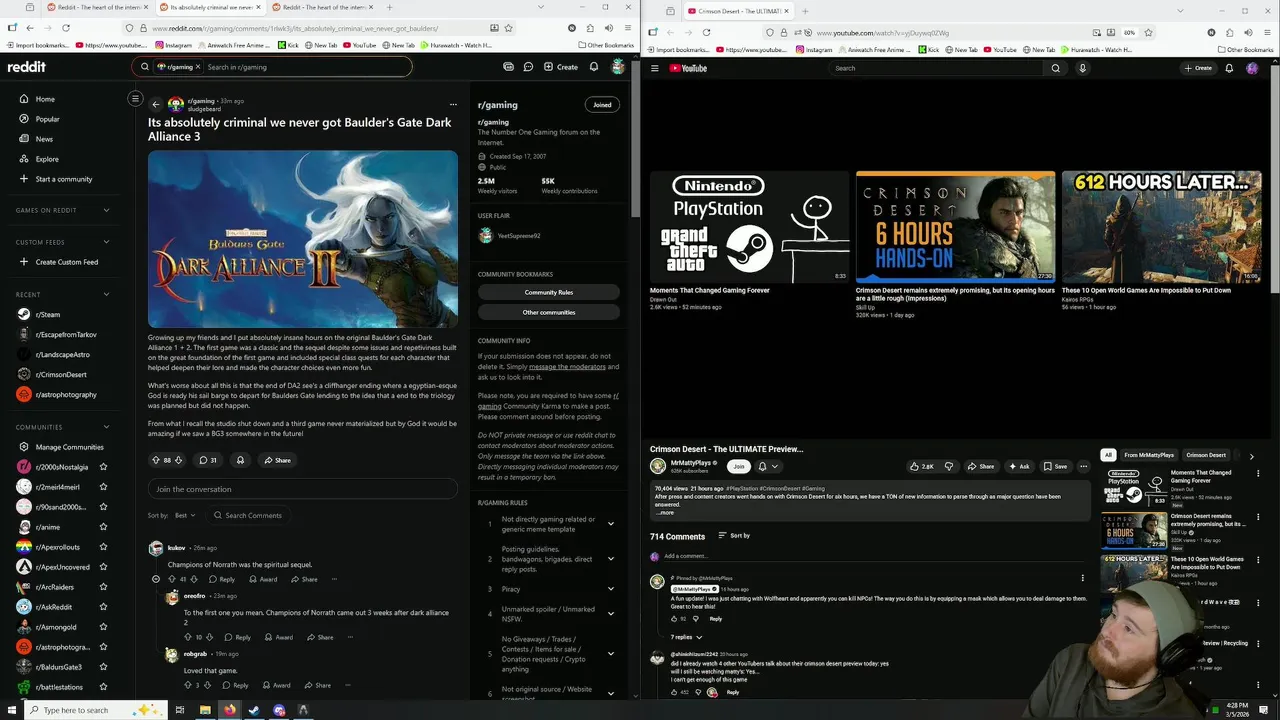Image resolution: width=1280 pixels, height=720 pixels.
Task: Click 'Join the conversation' comment box
Action: pyautogui.click(x=303, y=489)
